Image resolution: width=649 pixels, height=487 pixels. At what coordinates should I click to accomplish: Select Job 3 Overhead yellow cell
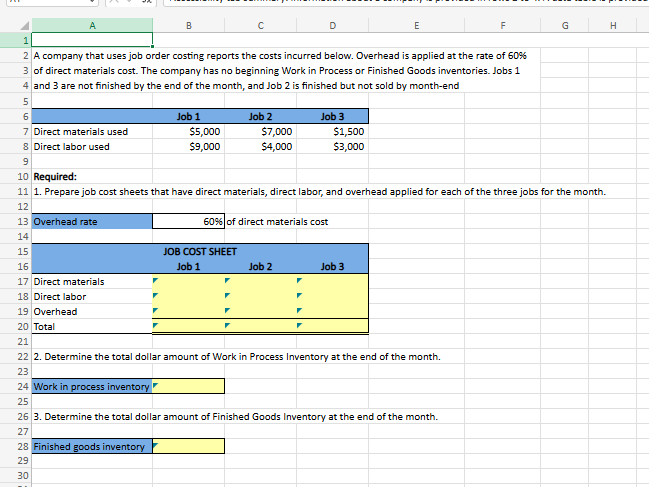click(x=333, y=312)
